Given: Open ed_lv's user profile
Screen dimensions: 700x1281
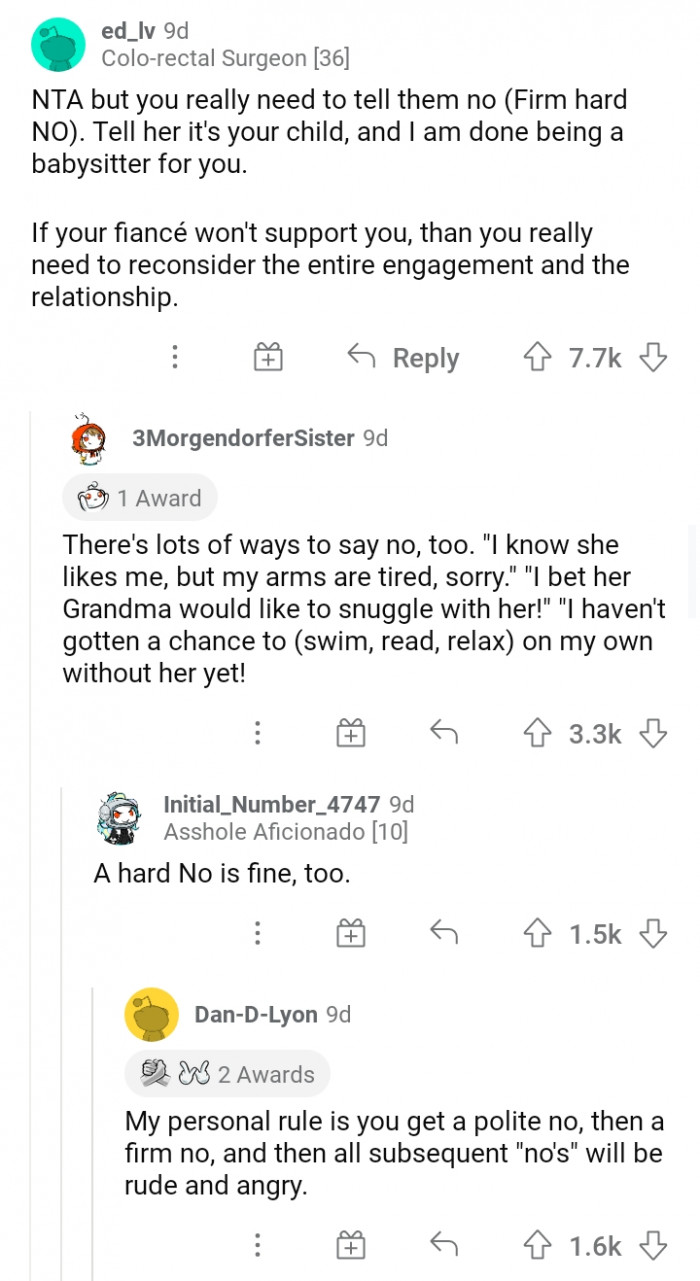Looking at the screenshot, I should 129,31.
